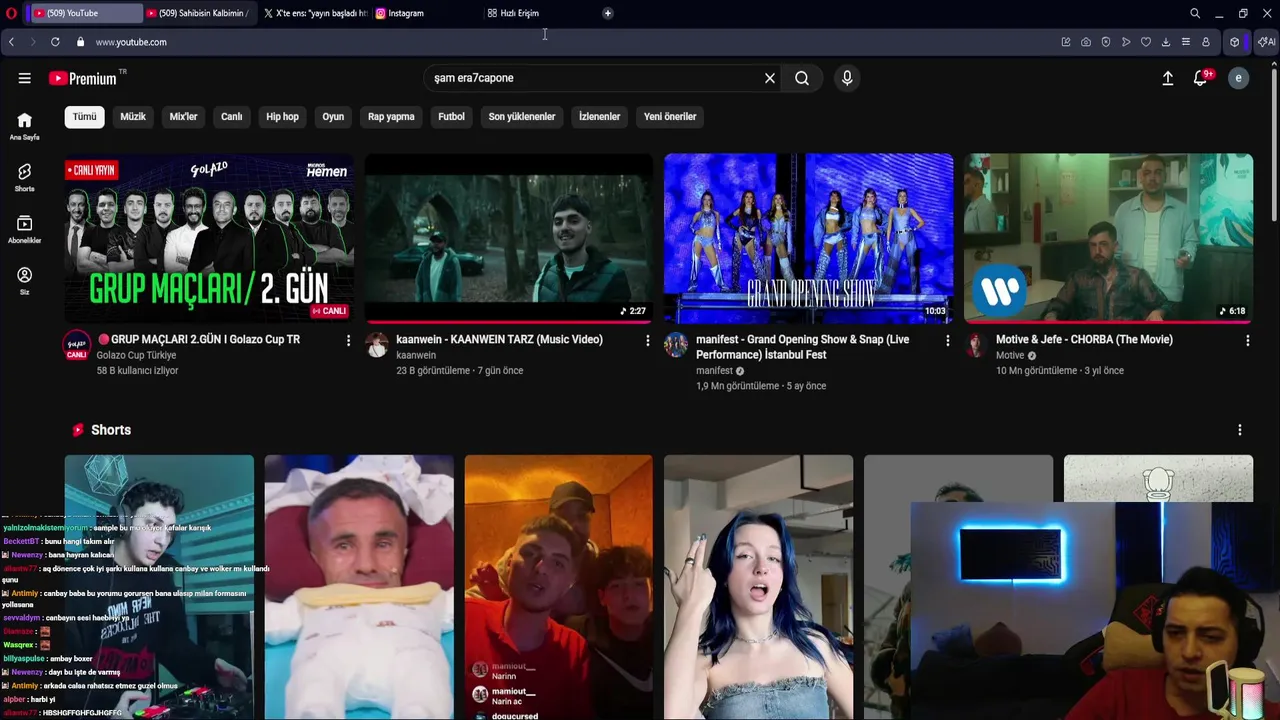Open more options for CHORBA video
The width and height of the screenshot is (1280, 720).
[x=1247, y=341]
